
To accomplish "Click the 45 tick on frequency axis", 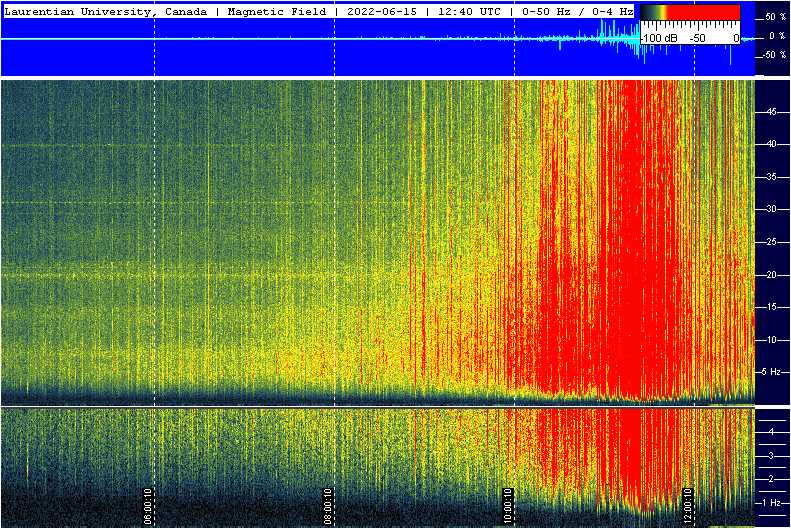I will (x=771, y=113).
